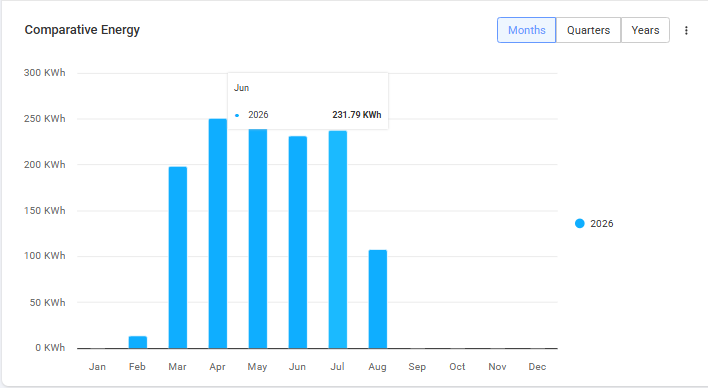Click the Comparative Energy title

pyautogui.click(x=82, y=30)
